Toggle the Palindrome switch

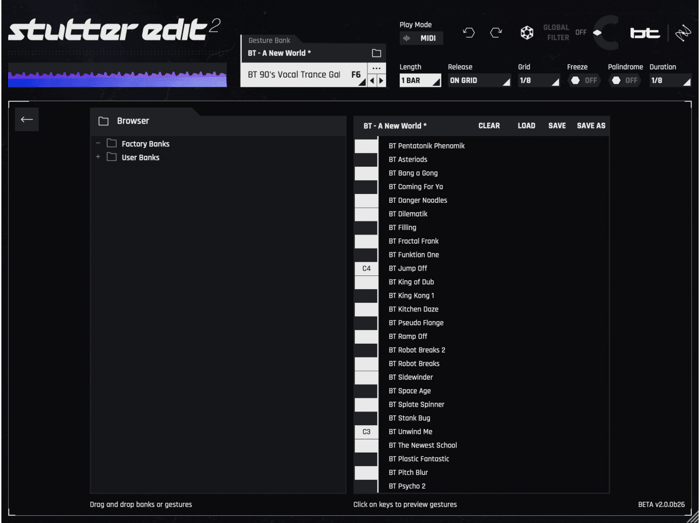(625, 80)
